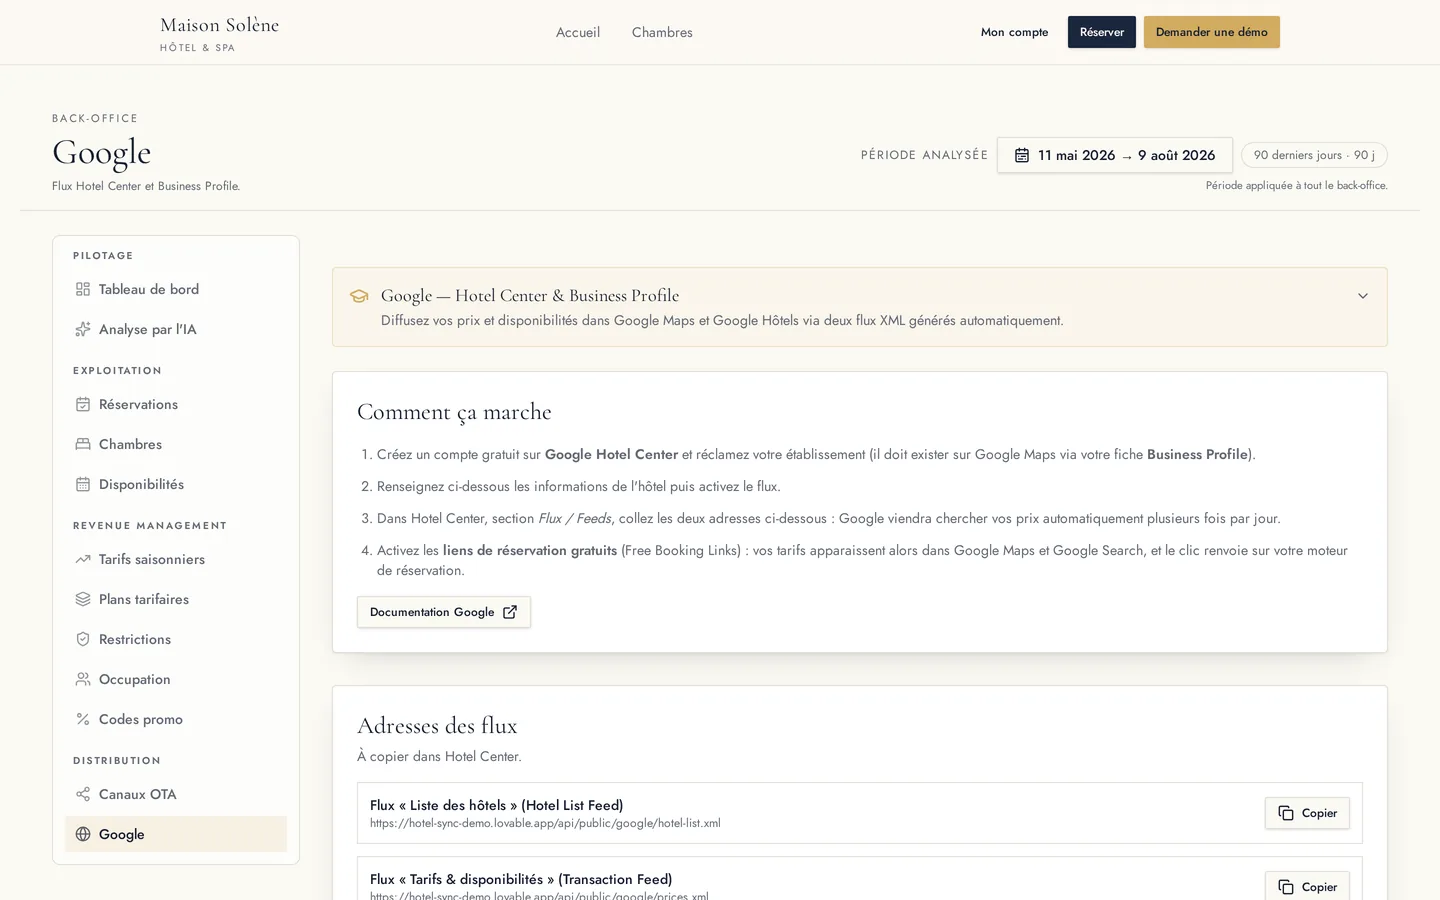Screen dimensions: 1440x900
Task: Click Accueil in top navigation
Action: click(578, 32)
